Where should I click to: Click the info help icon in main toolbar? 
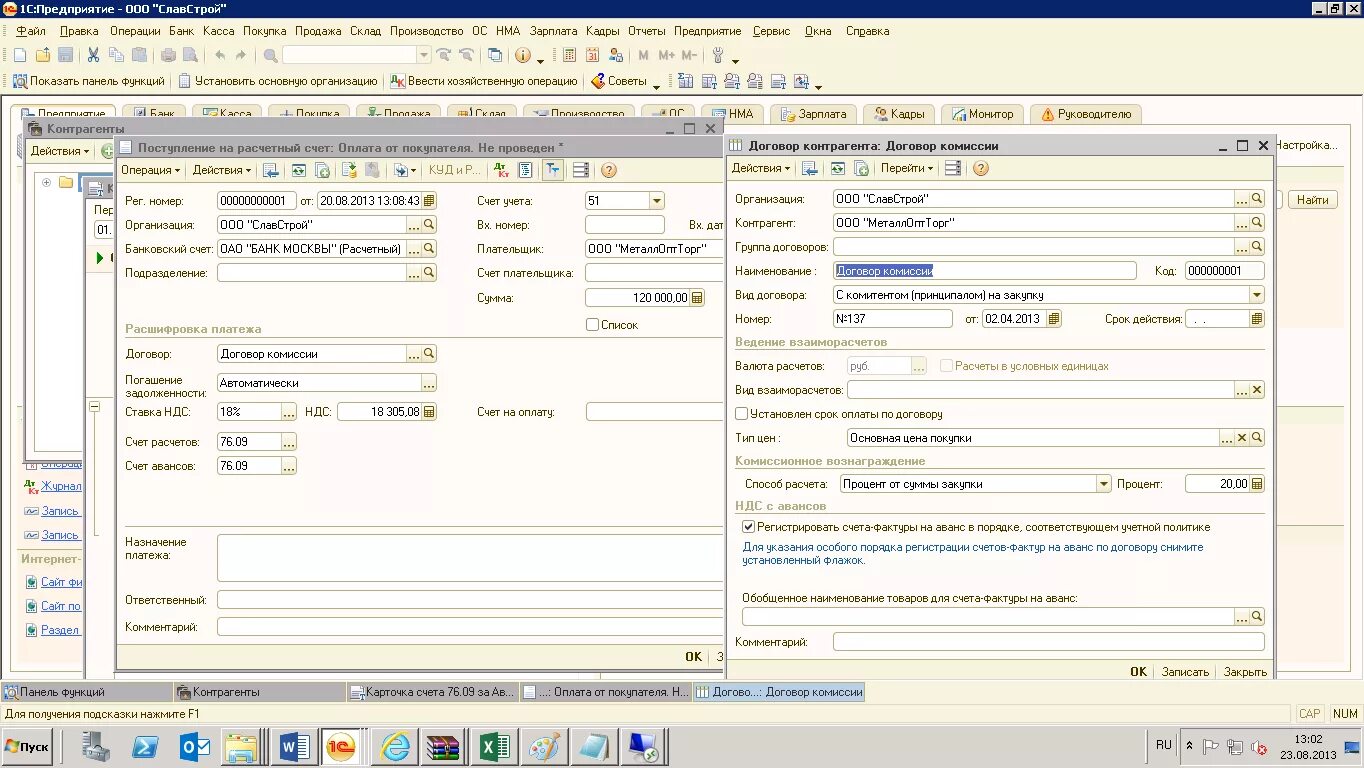[x=522, y=56]
